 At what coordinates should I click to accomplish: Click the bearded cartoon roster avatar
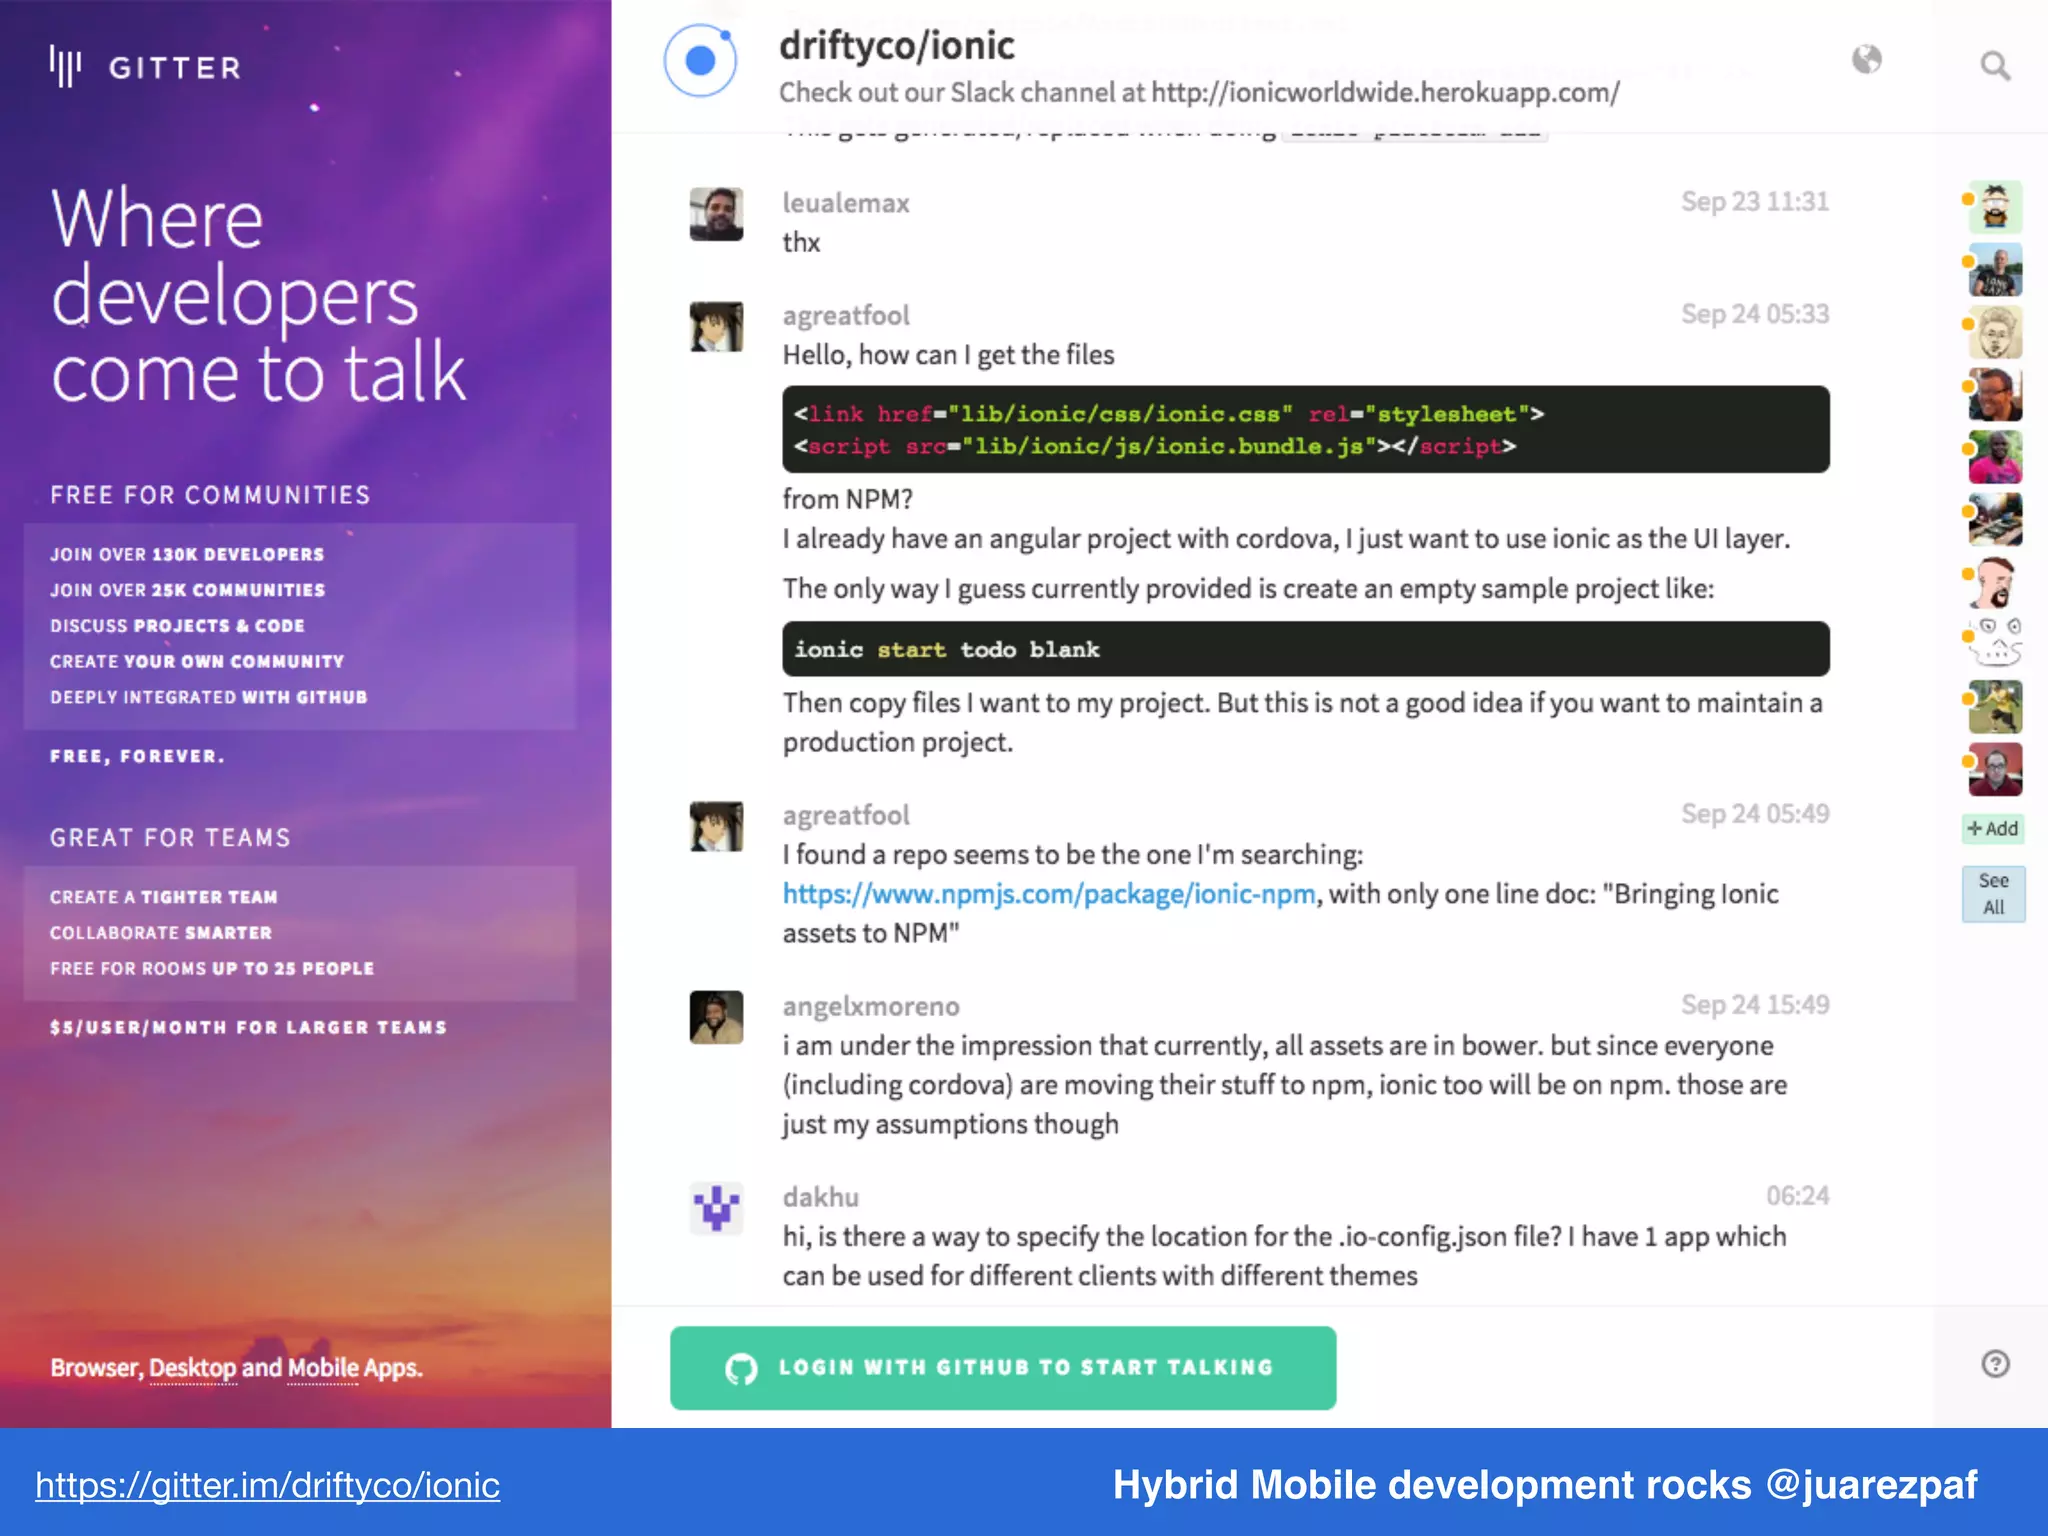point(1995,582)
